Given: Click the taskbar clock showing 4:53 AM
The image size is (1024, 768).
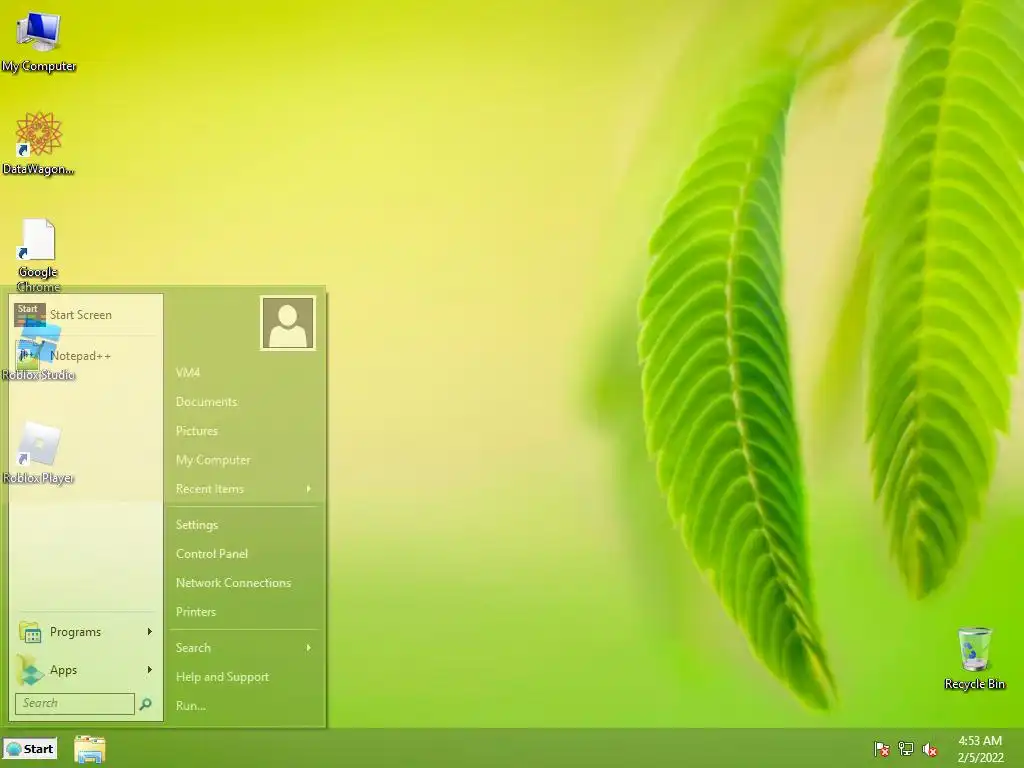Looking at the screenshot, I should 980,749.
